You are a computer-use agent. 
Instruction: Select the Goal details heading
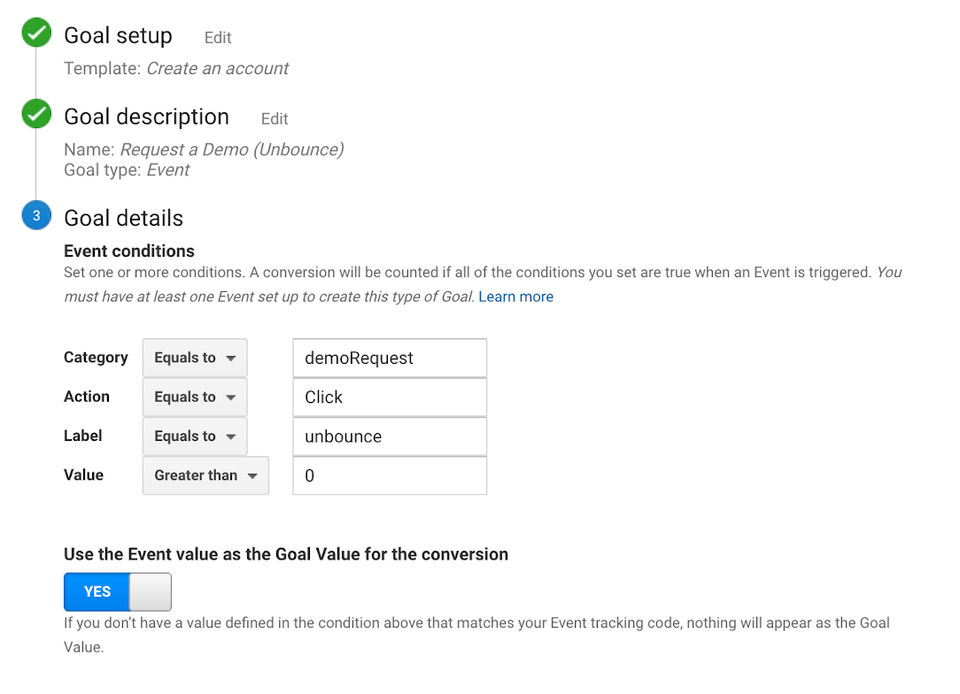[124, 218]
